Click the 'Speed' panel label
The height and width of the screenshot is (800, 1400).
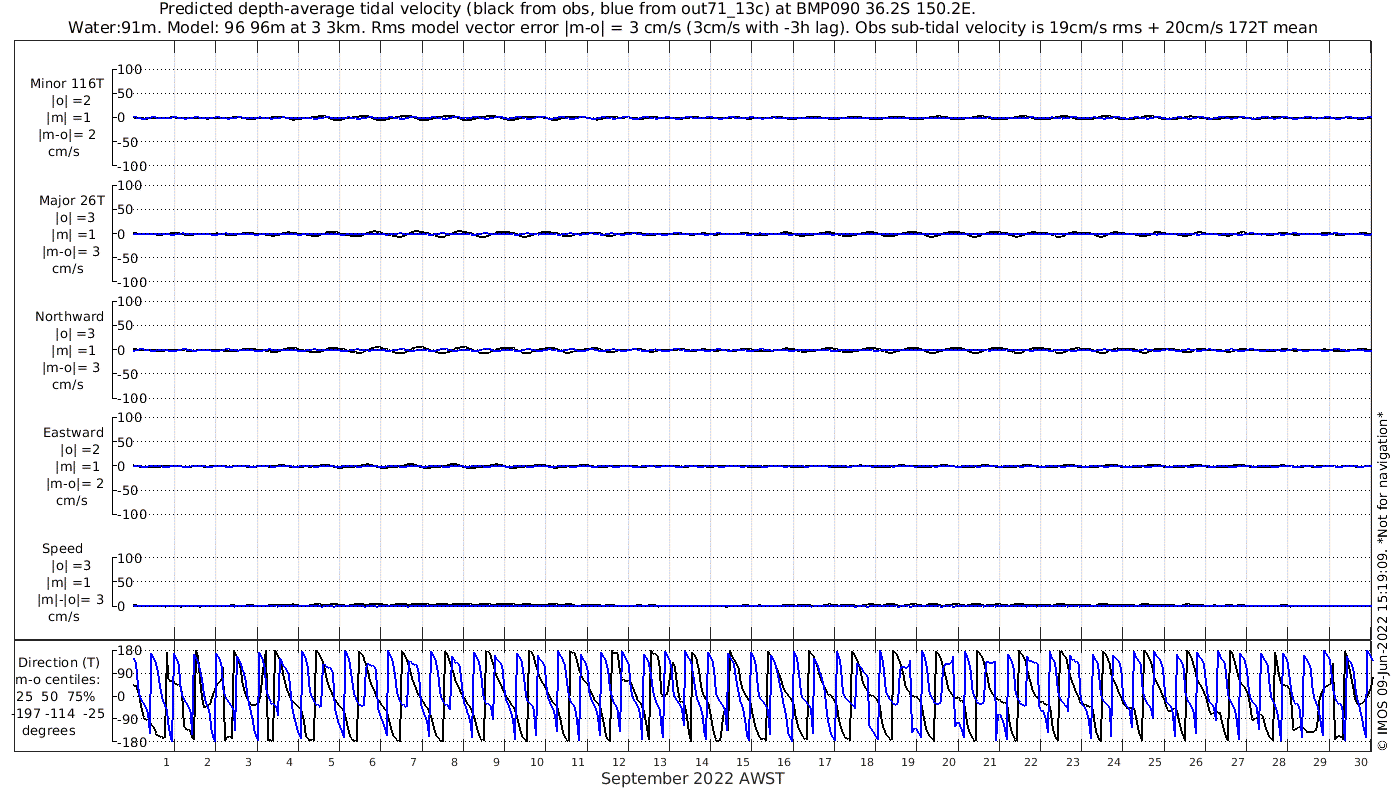pos(62,548)
